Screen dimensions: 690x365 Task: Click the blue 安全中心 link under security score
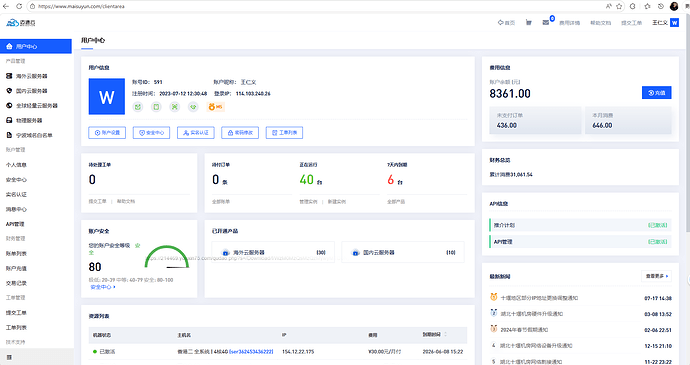click(x=103, y=287)
